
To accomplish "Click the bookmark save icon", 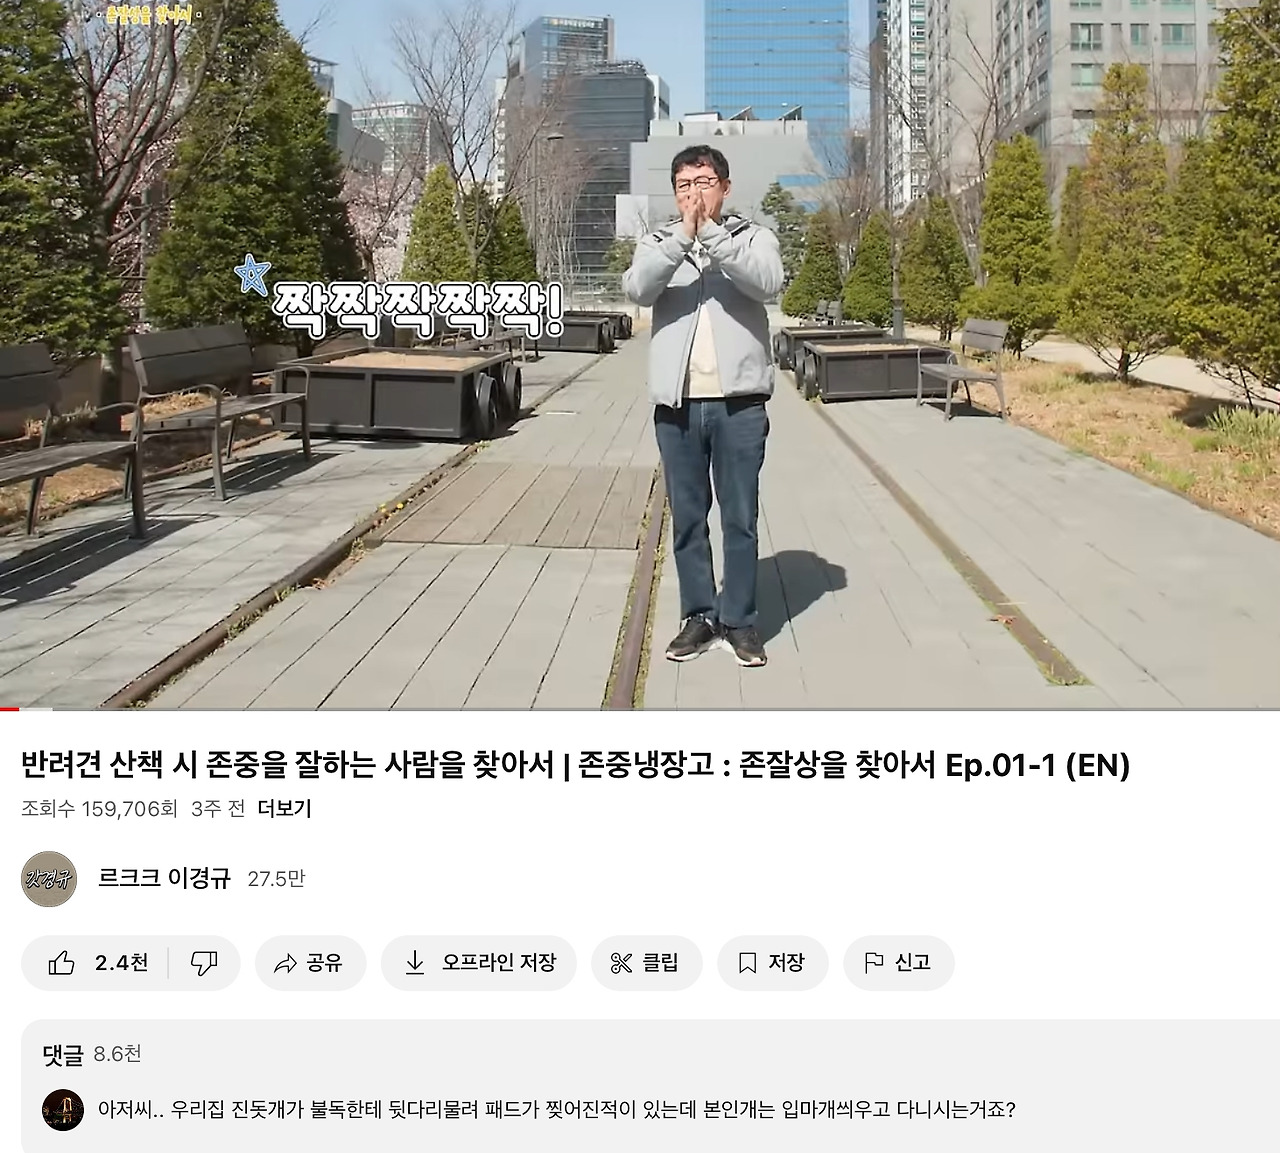I will click(747, 963).
